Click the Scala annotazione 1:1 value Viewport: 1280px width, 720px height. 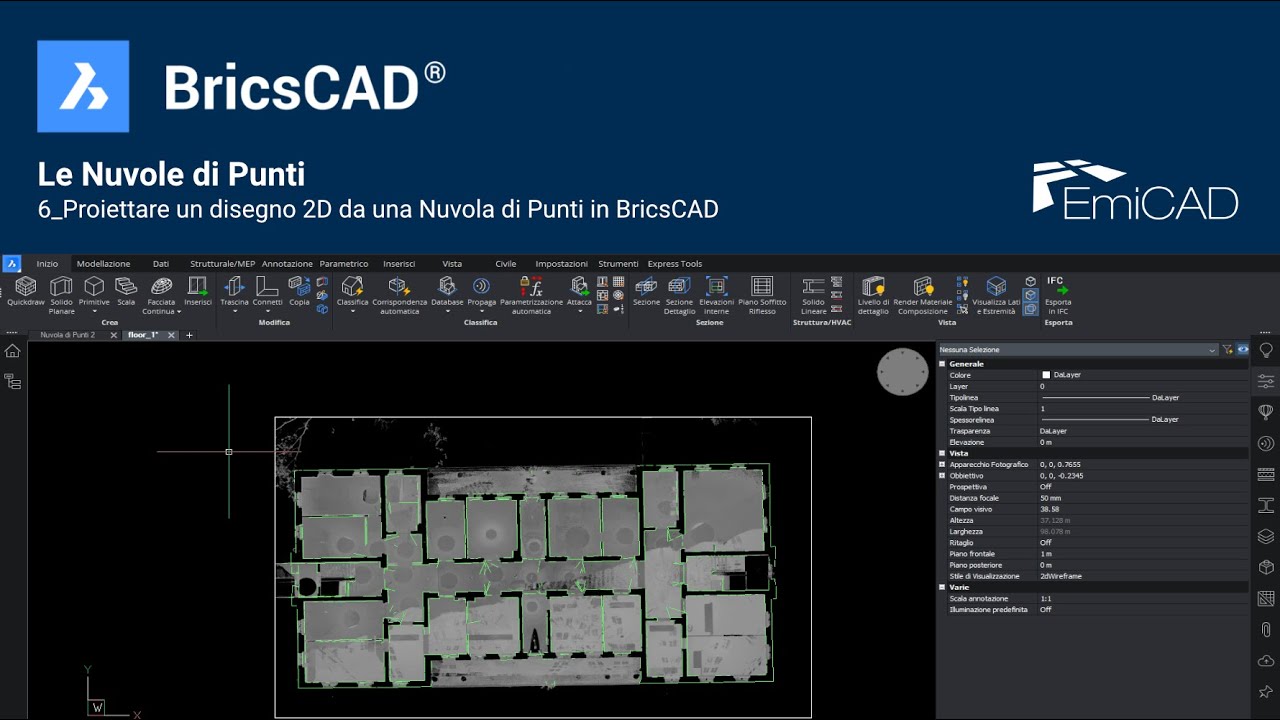(1046, 598)
